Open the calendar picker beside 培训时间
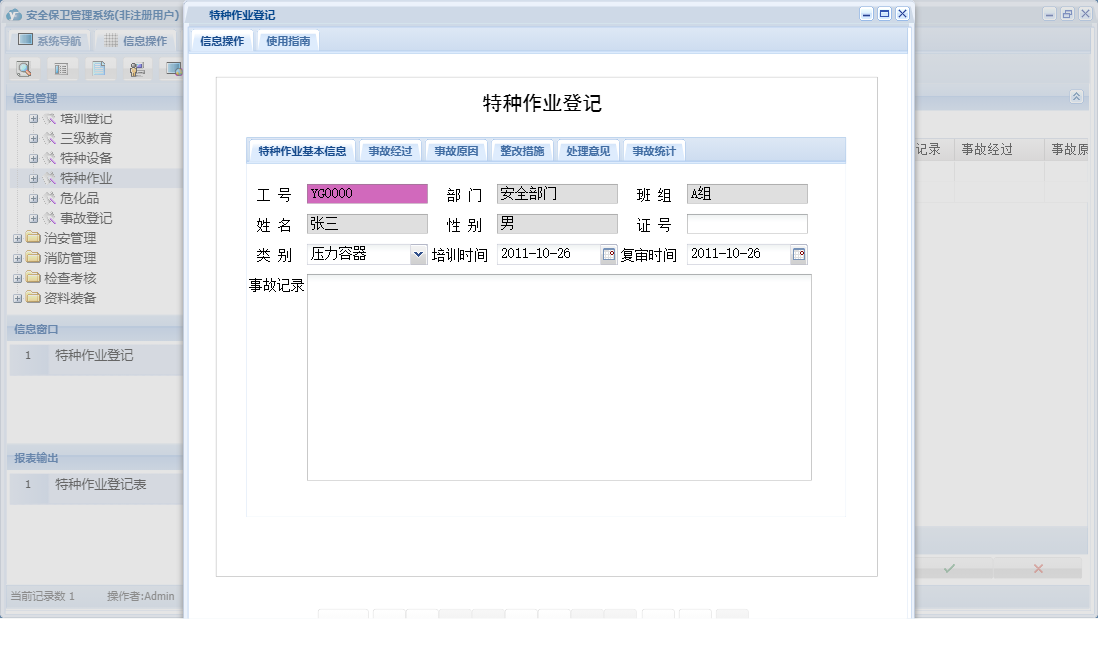The width and height of the screenshot is (1098, 655). pyautogui.click(x=608, y=254)
